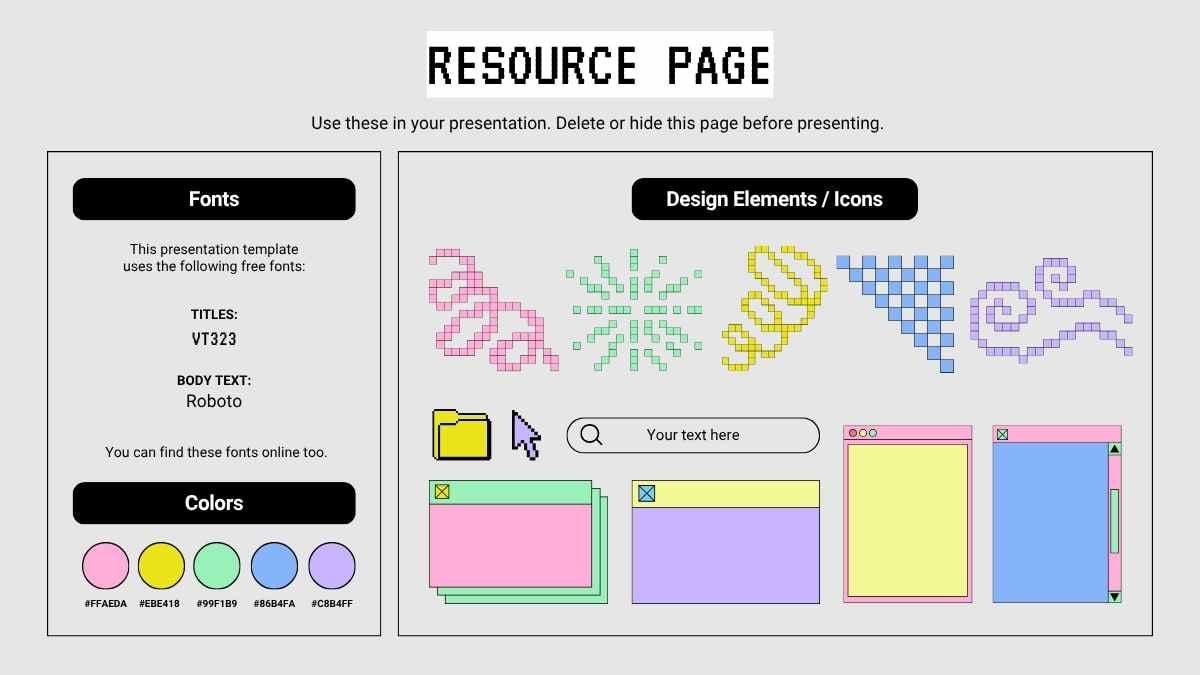Screen dimensions: 1200x675
Task: Click the yellow pixel folder icon
Action: [461, 435]
